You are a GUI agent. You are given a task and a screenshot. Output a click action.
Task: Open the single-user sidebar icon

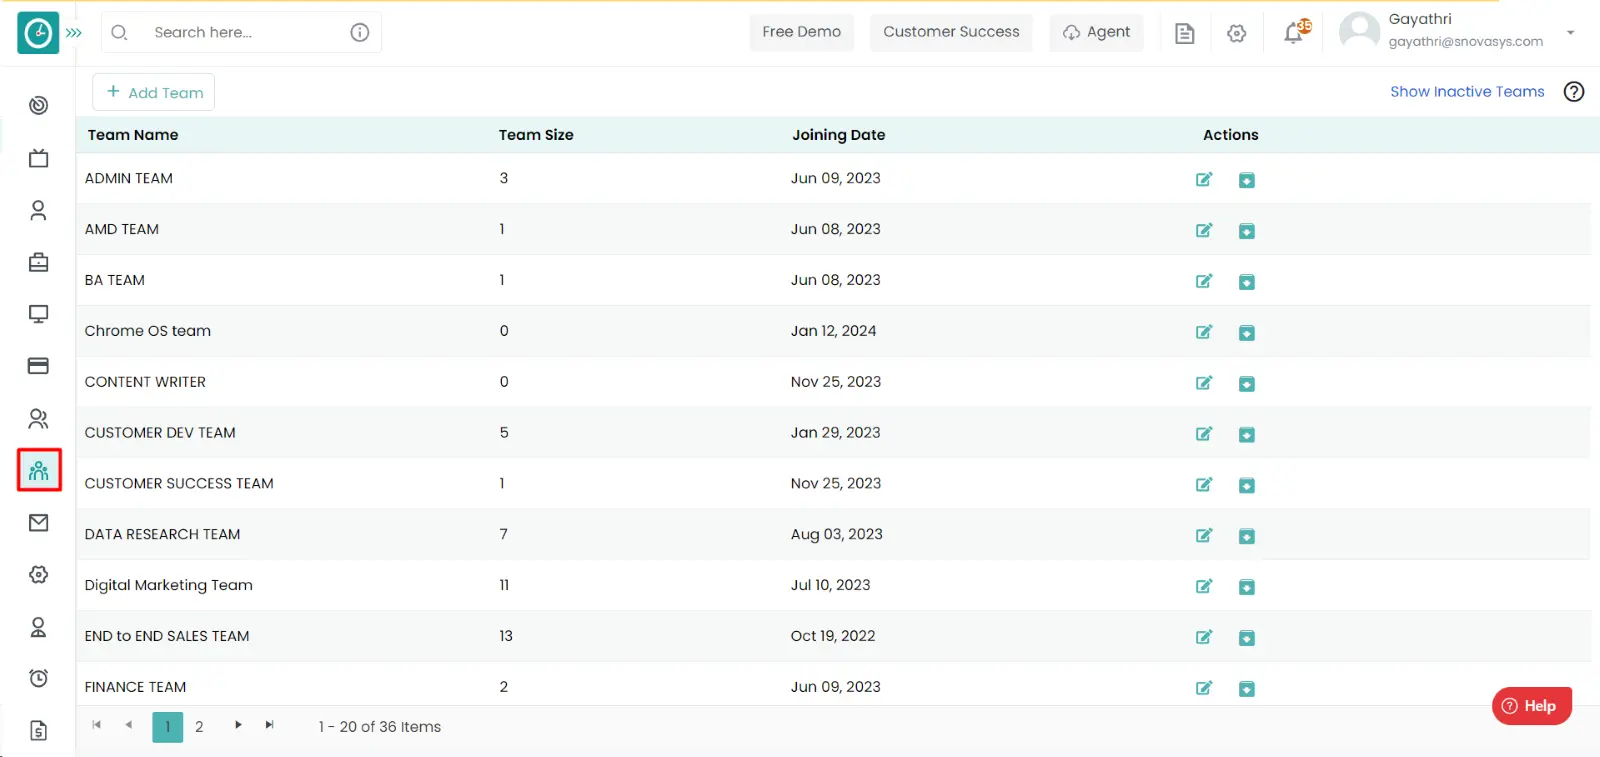(39, 210)
